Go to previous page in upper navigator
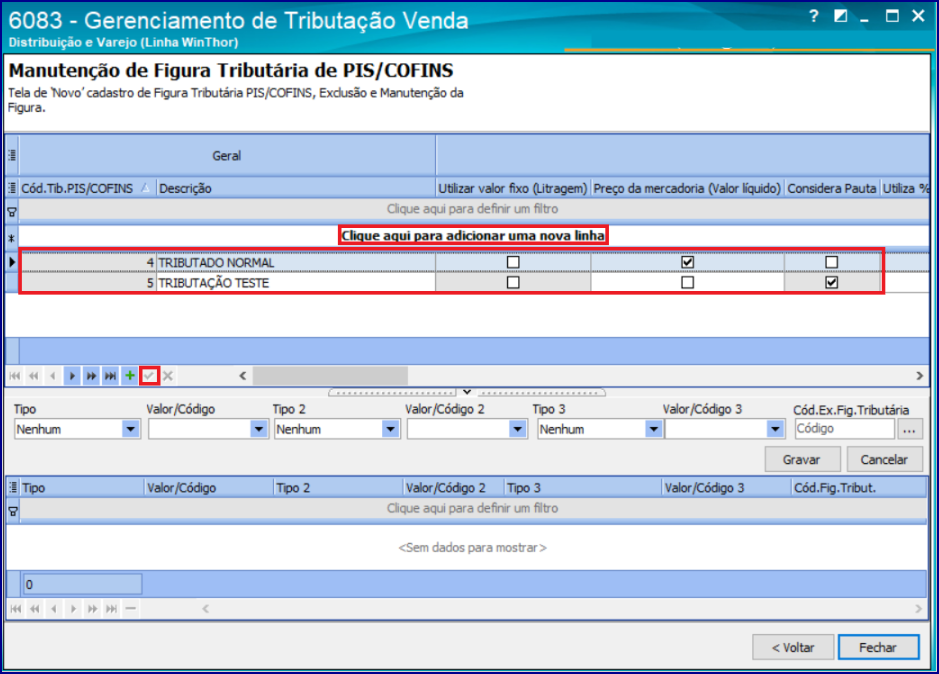 pyautogui.click(x=34, y=376)
